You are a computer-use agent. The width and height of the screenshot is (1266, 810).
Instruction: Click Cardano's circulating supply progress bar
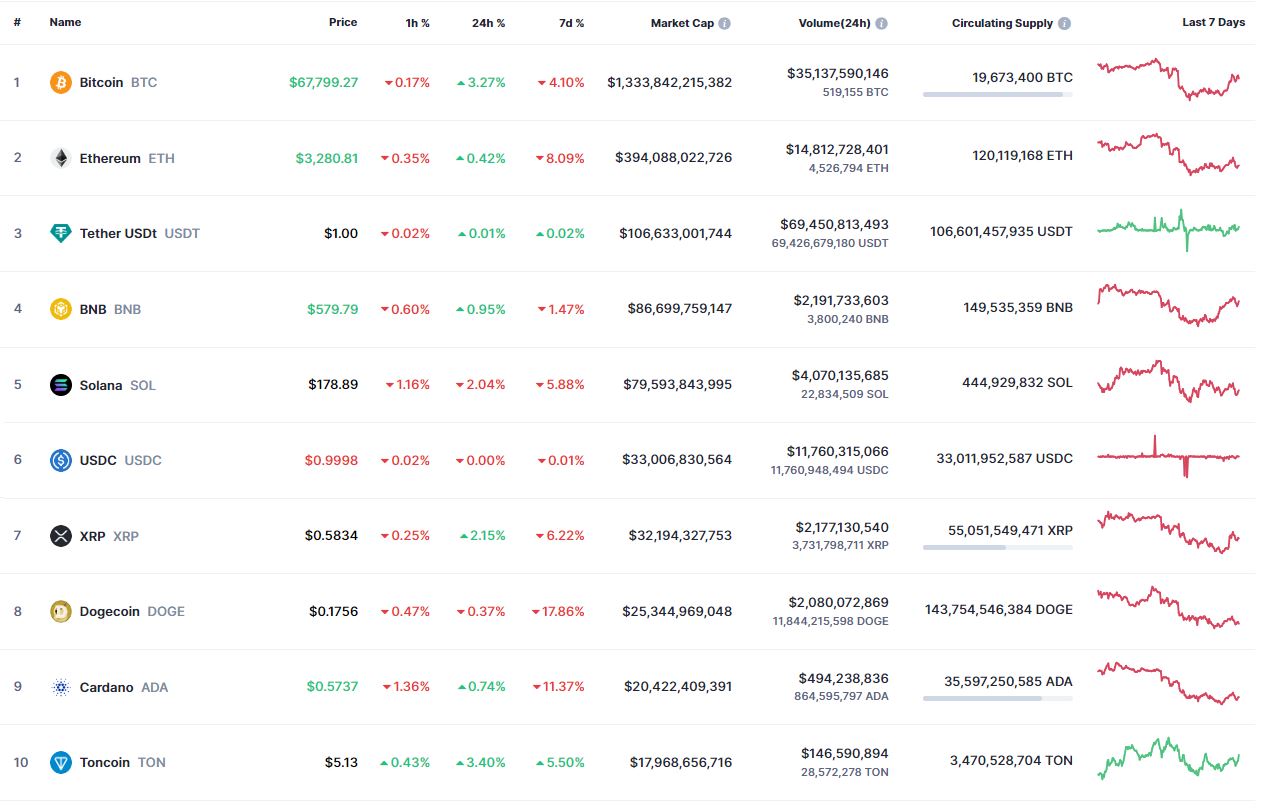[998, 698]
